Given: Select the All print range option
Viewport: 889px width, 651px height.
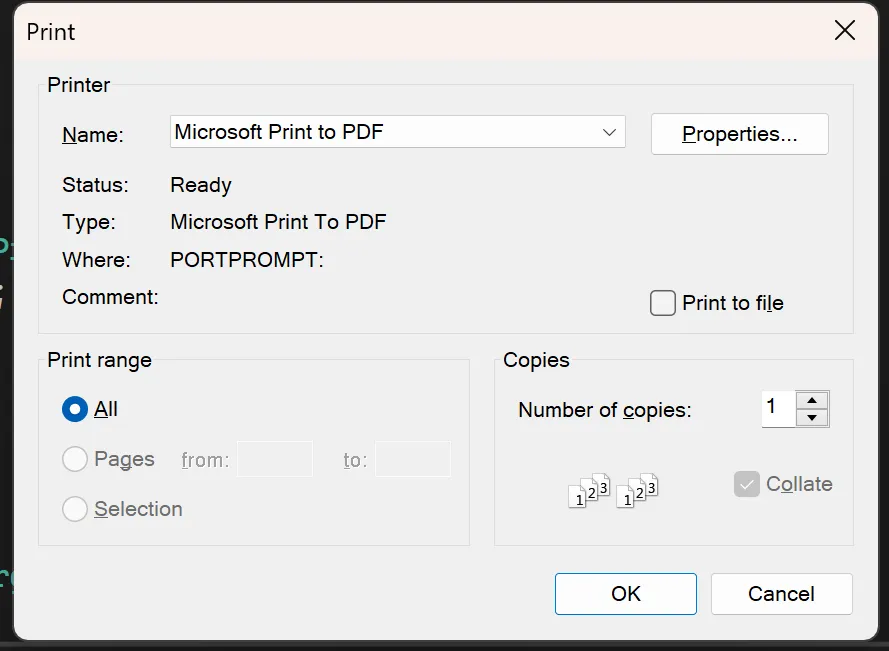Looking at the screenshot, I should point(75,409).
